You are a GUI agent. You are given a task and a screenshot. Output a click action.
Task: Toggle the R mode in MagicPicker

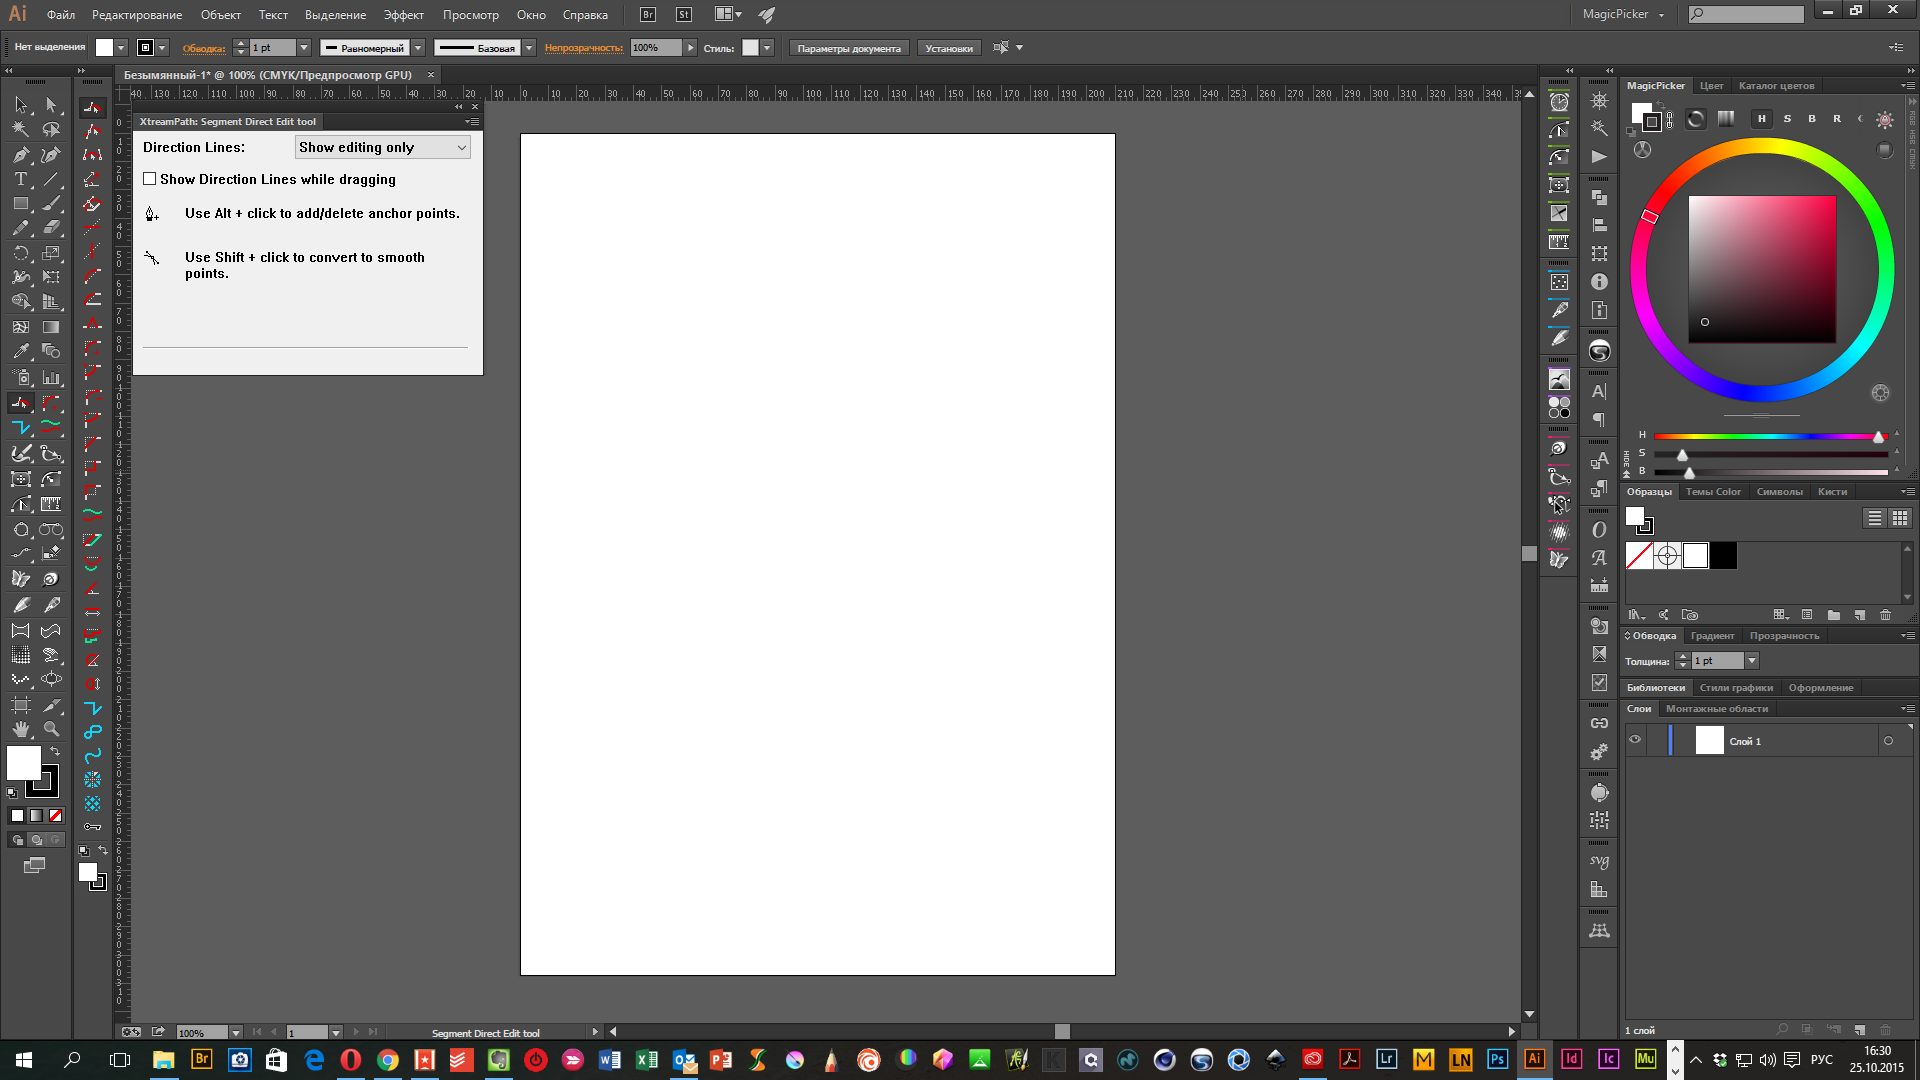[1837, 119]
